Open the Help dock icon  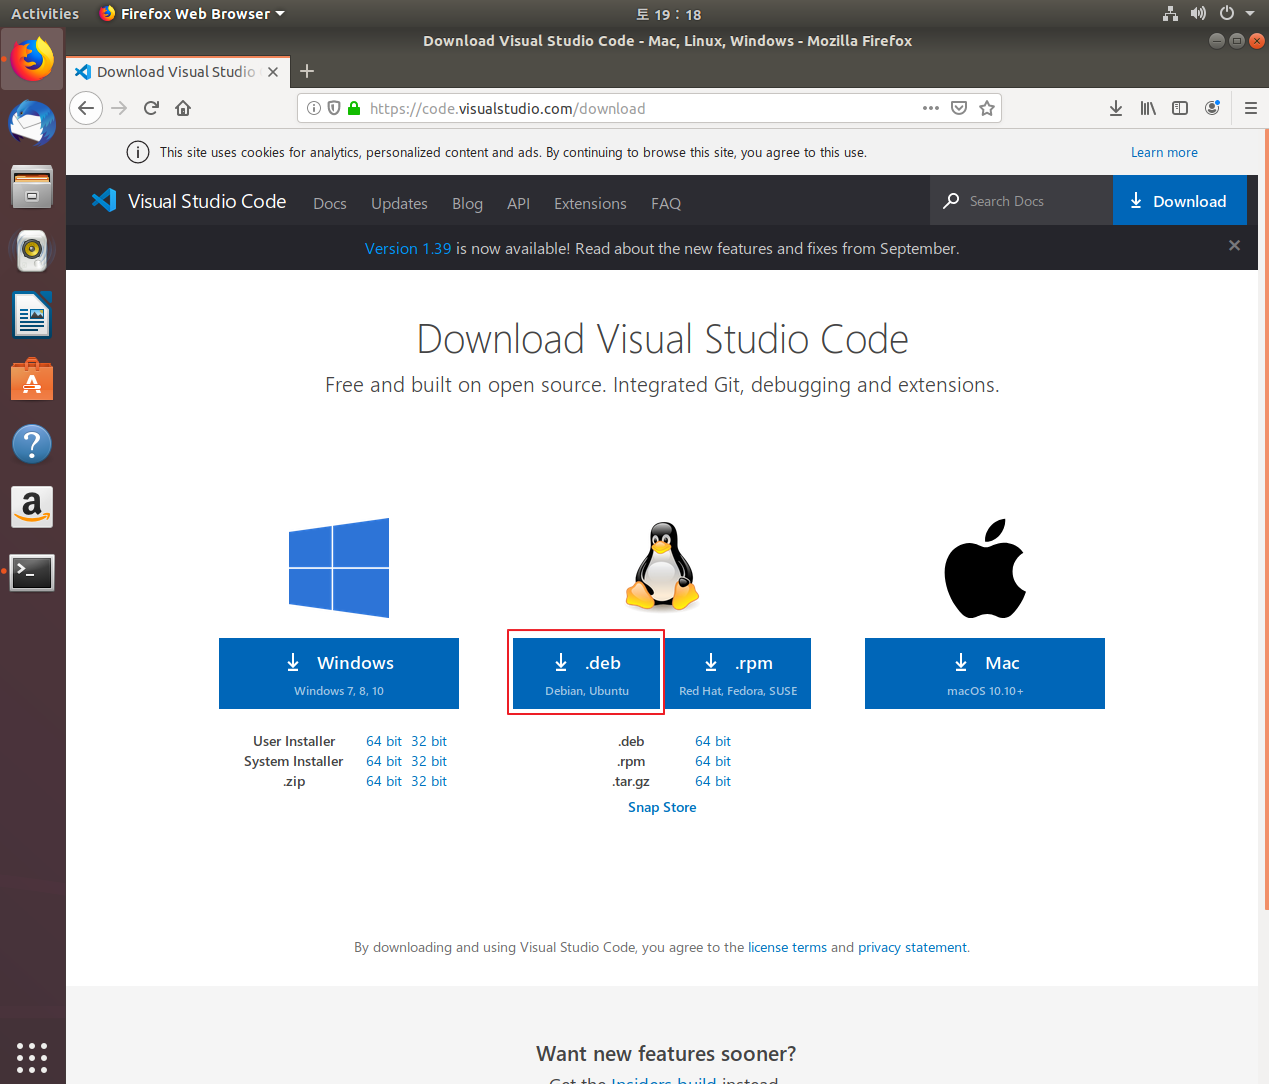click(32, 444)
